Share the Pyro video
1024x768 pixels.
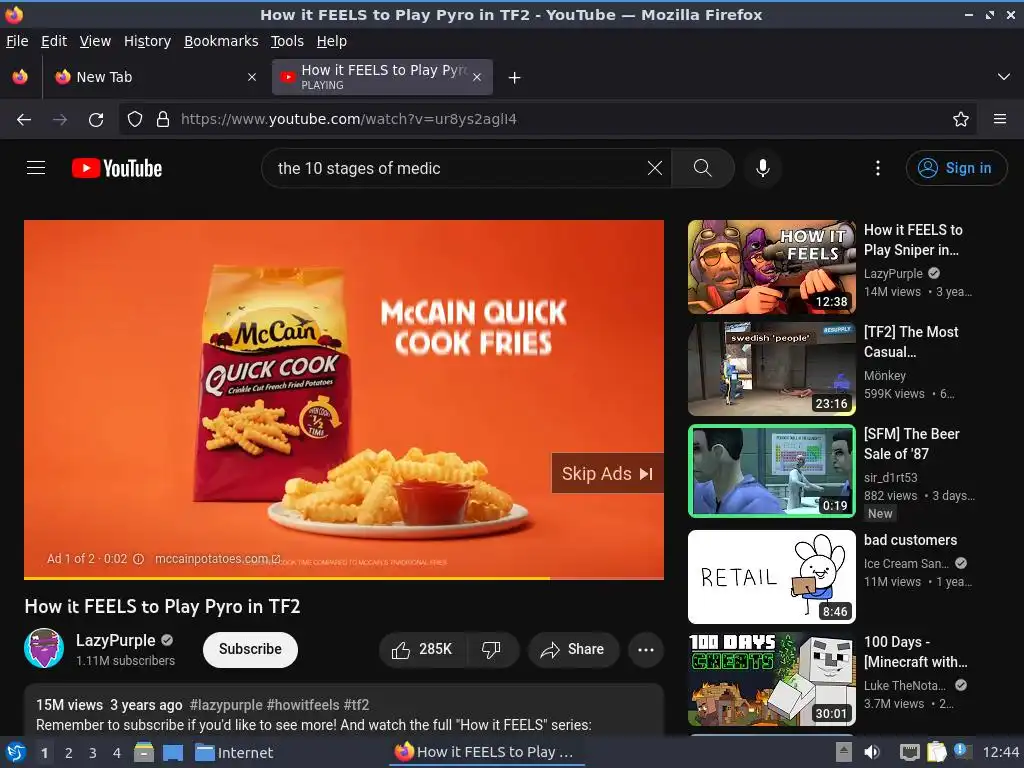coord(573,649)
